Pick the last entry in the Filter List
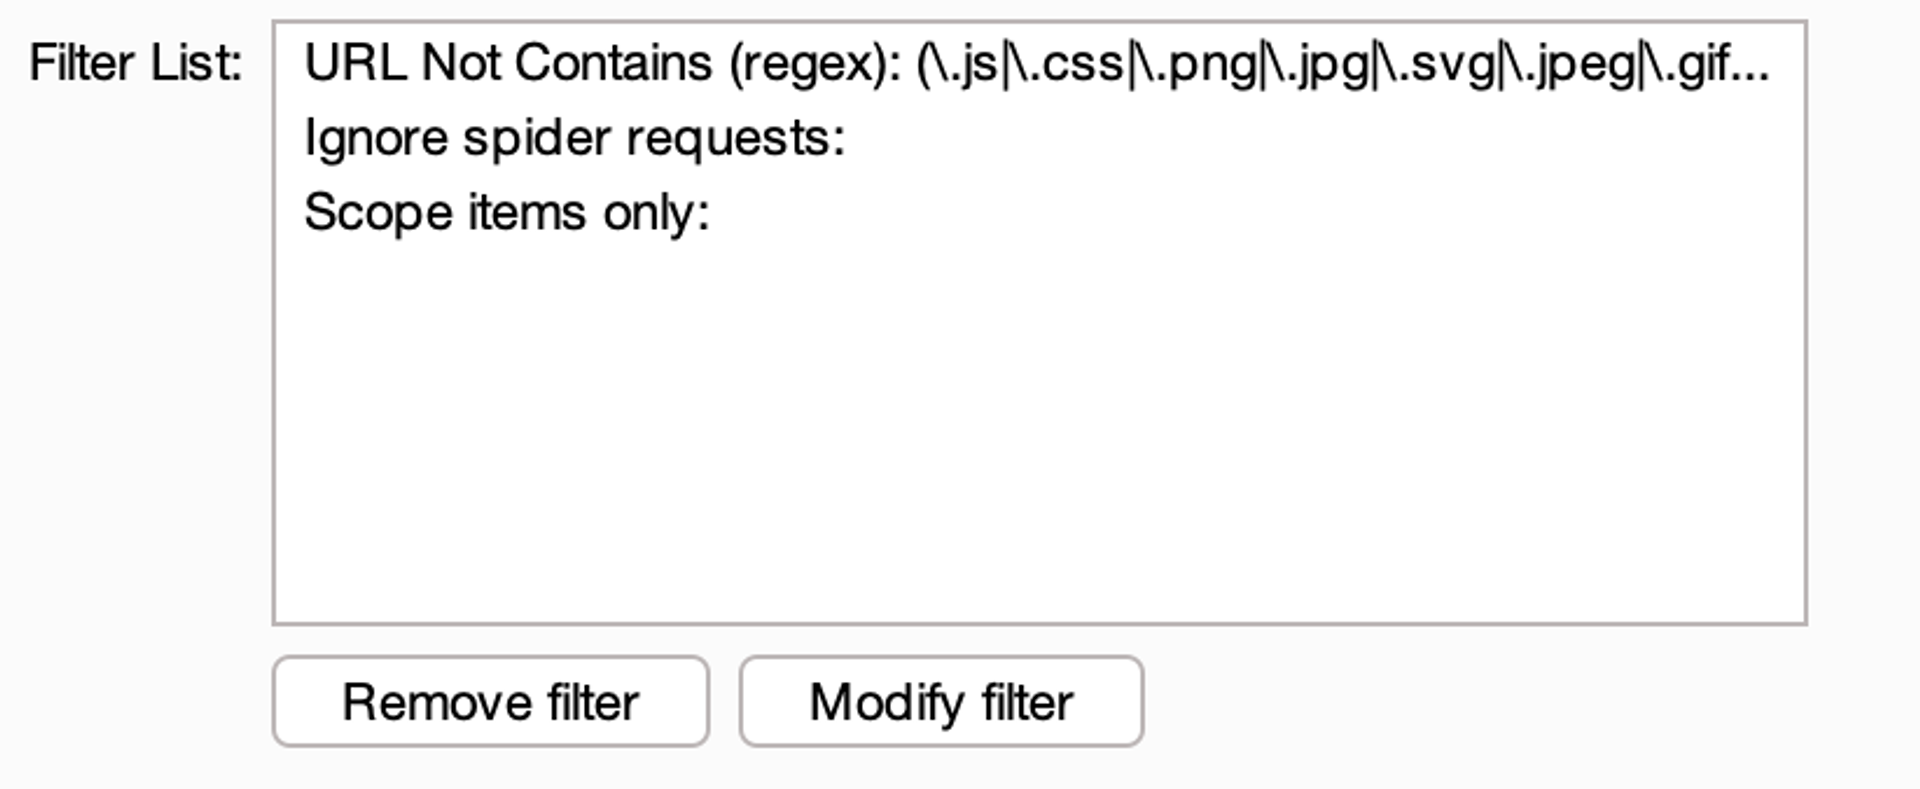1920x789 pixels. click(1039, 213)
